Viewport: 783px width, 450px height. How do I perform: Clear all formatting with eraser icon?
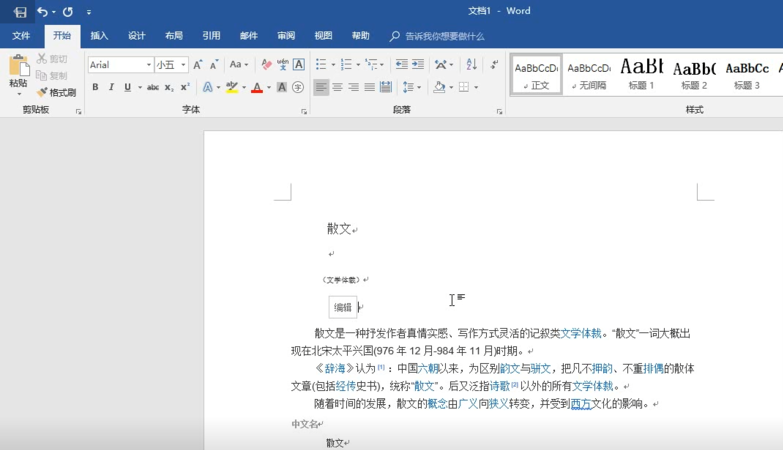pos(266,64)
